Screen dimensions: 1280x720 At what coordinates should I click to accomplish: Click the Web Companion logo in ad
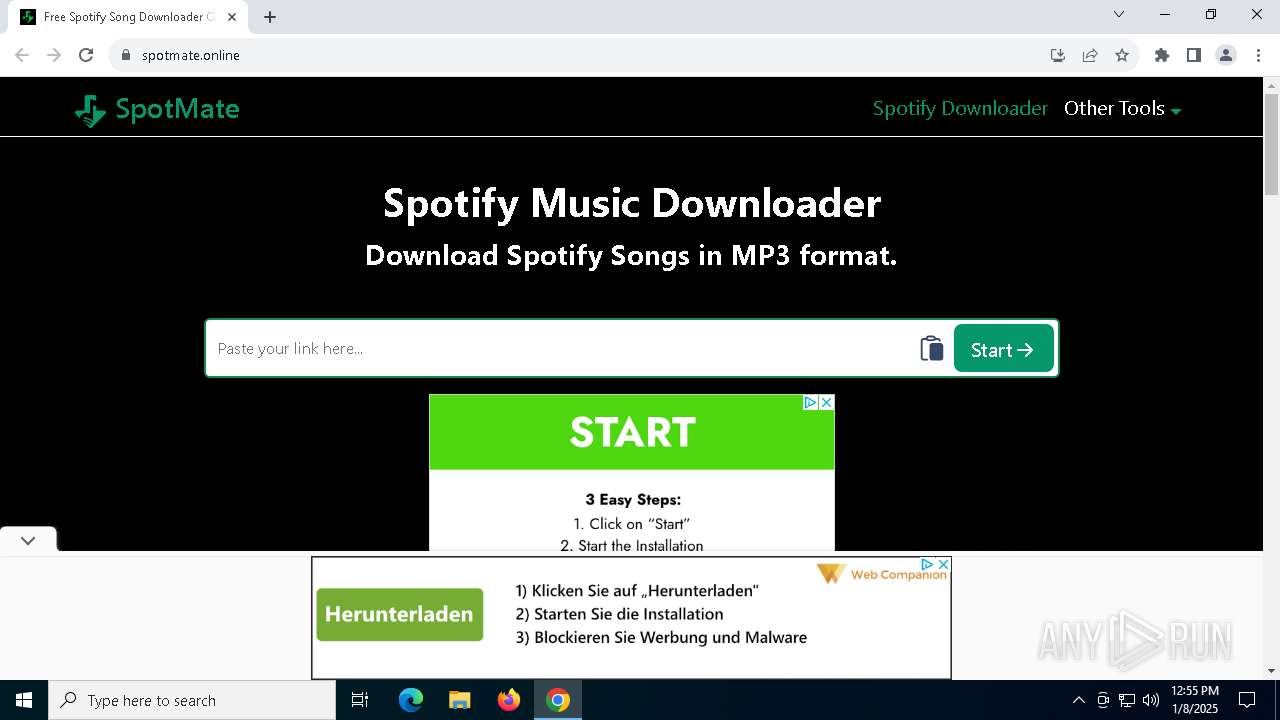[x=881, y=574]
